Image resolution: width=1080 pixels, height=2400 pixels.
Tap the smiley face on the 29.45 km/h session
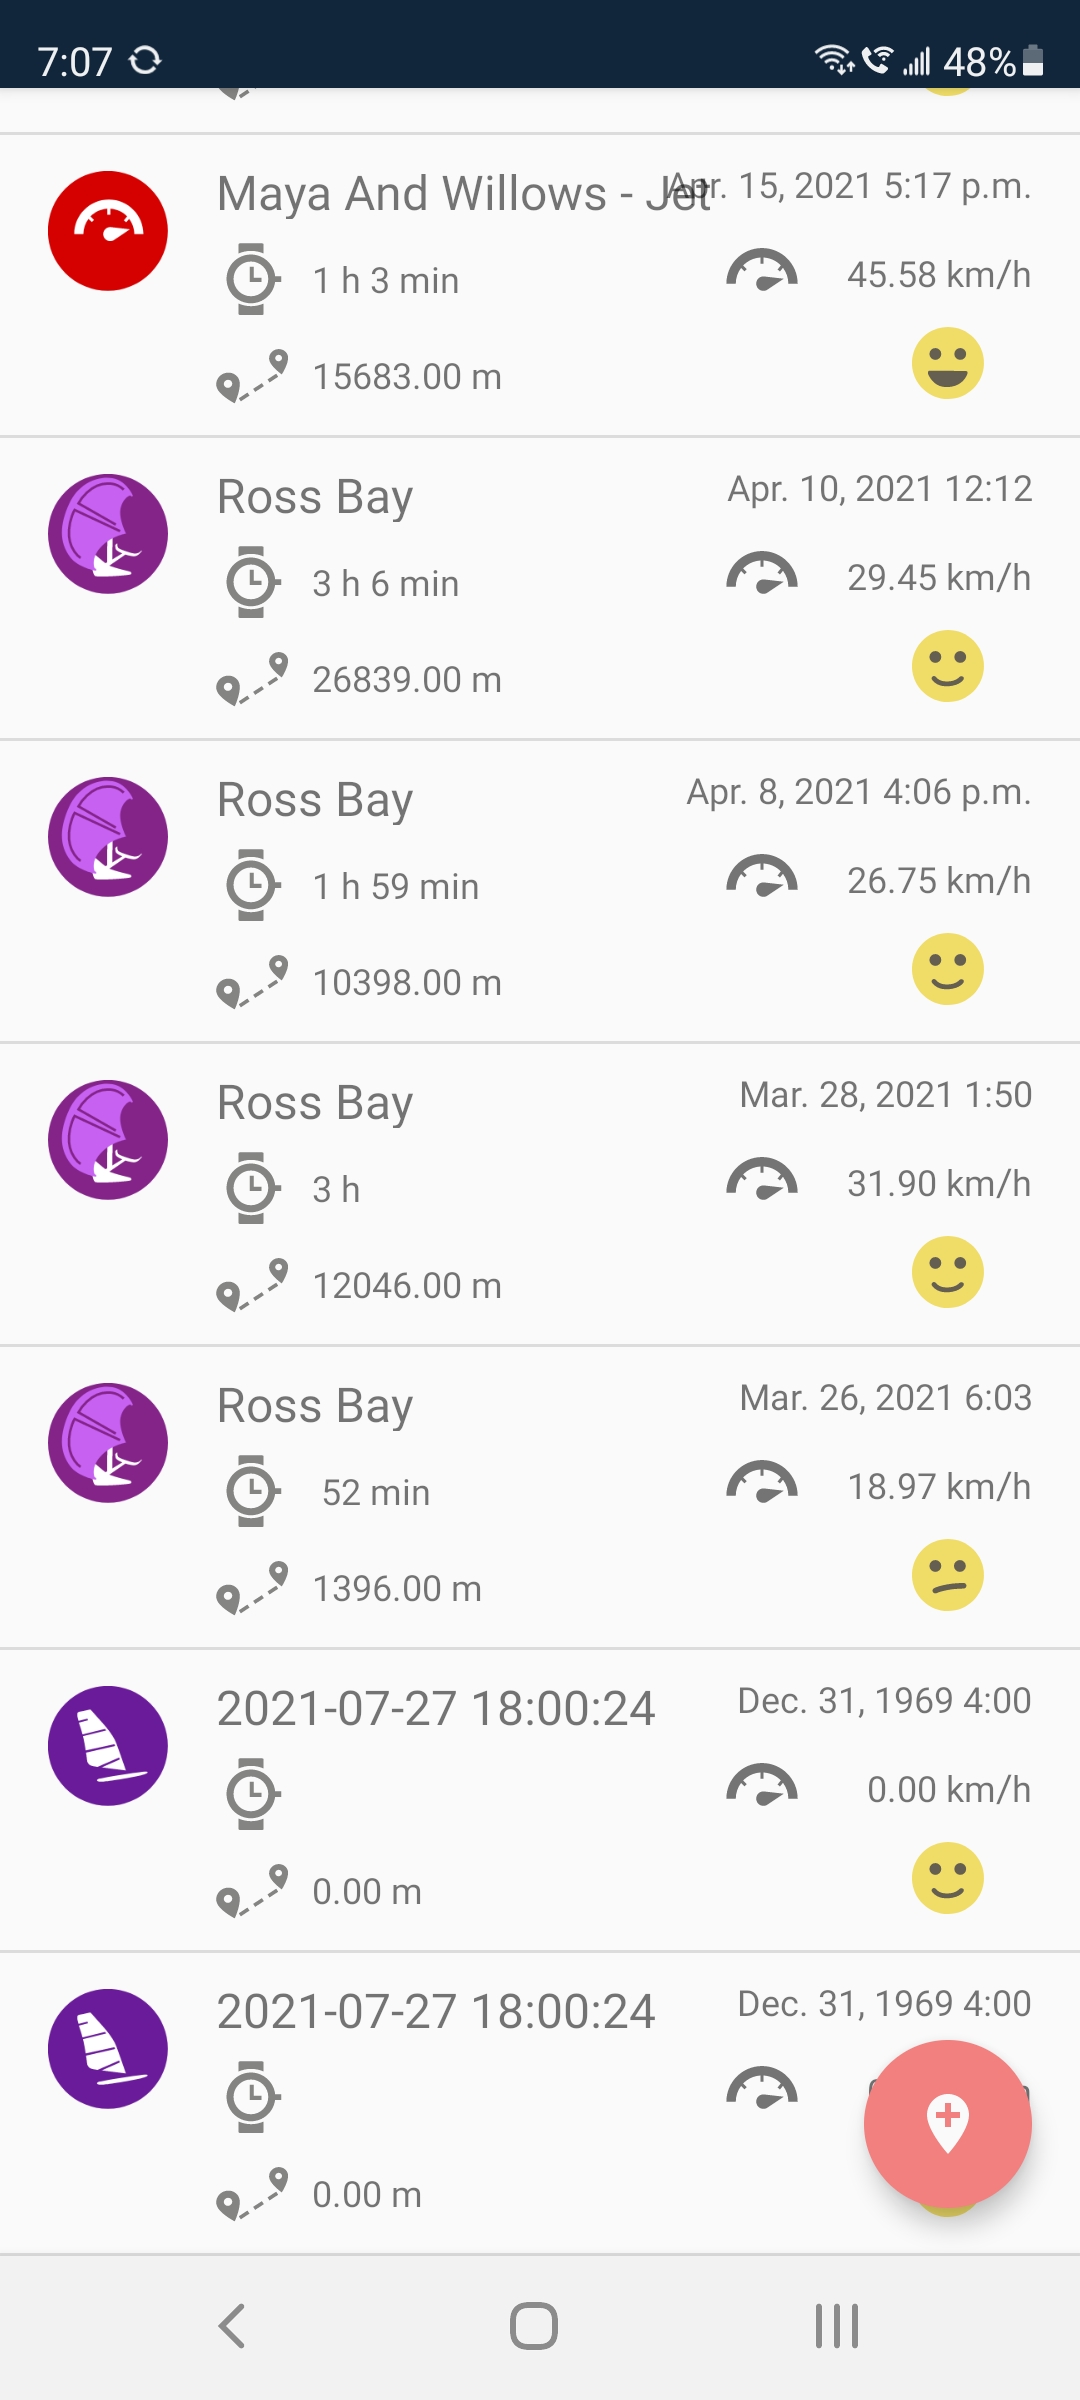click(x=947, y=666)
